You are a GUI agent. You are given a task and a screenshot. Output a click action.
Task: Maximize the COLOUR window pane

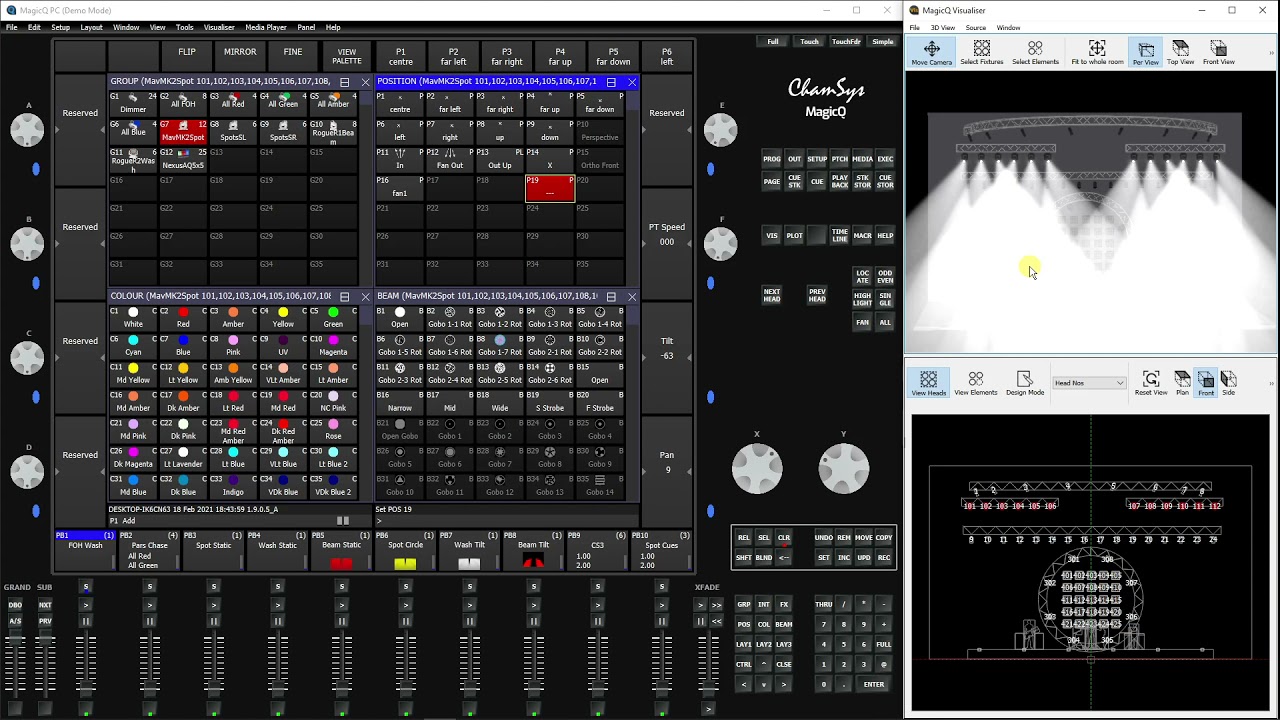pos(345,297)
